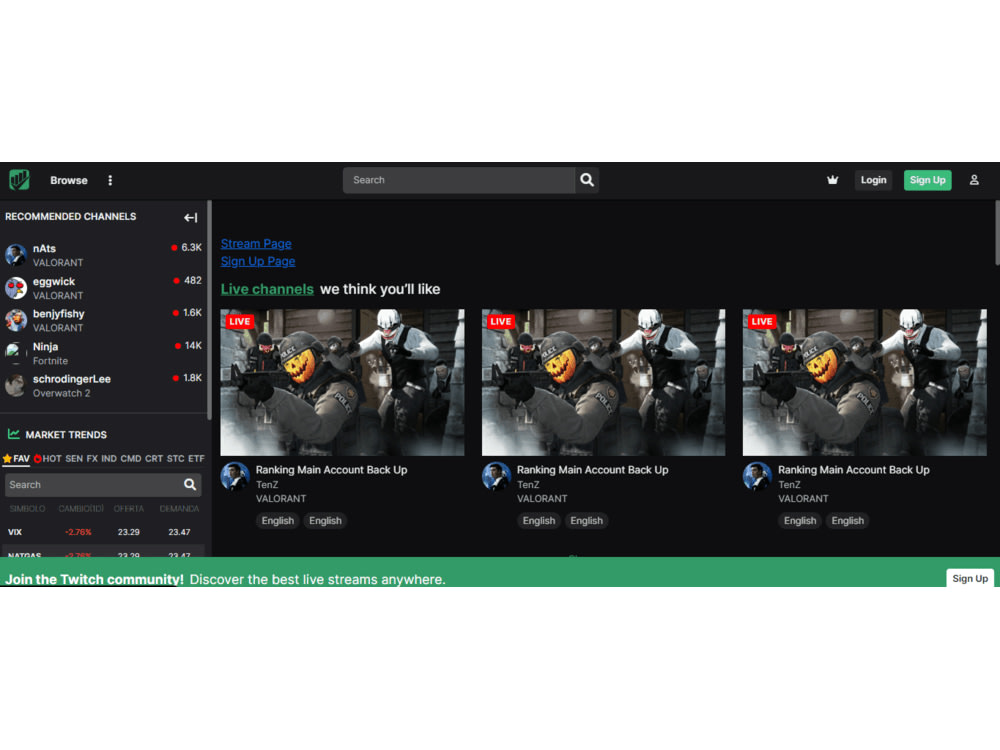The image size is (1000, 750).
Task: Click the top Search input field
Action: click(459, 180)
